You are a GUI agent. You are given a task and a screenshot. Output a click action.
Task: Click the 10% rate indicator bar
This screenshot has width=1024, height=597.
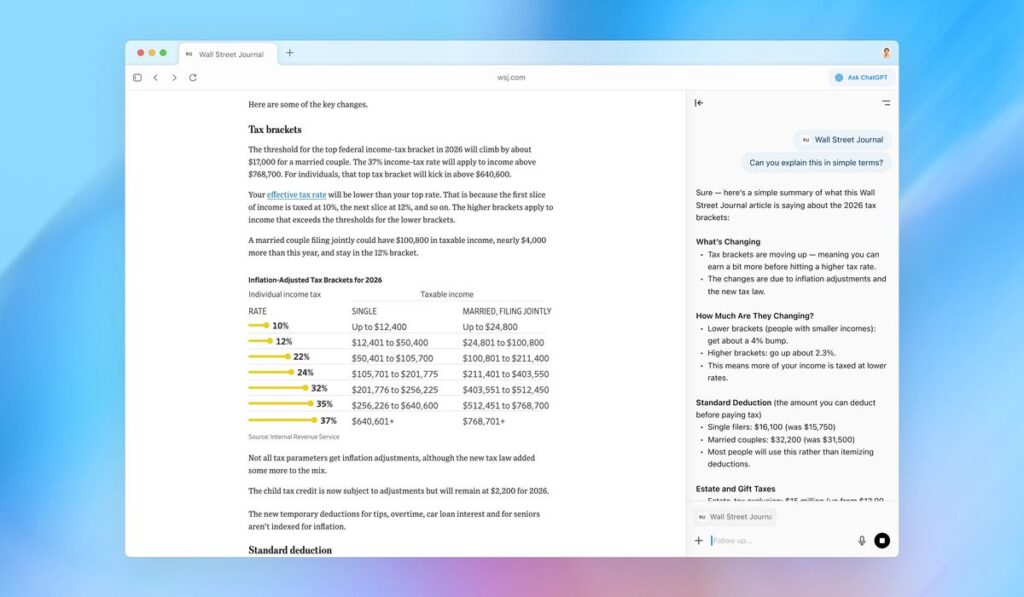click(x=258, y=325)
